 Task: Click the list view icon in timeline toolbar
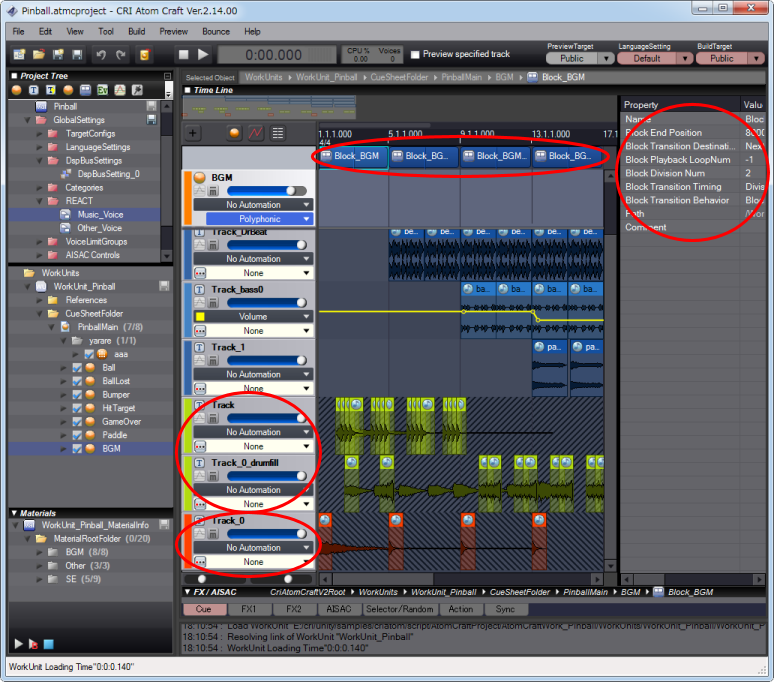coord(277,133)
